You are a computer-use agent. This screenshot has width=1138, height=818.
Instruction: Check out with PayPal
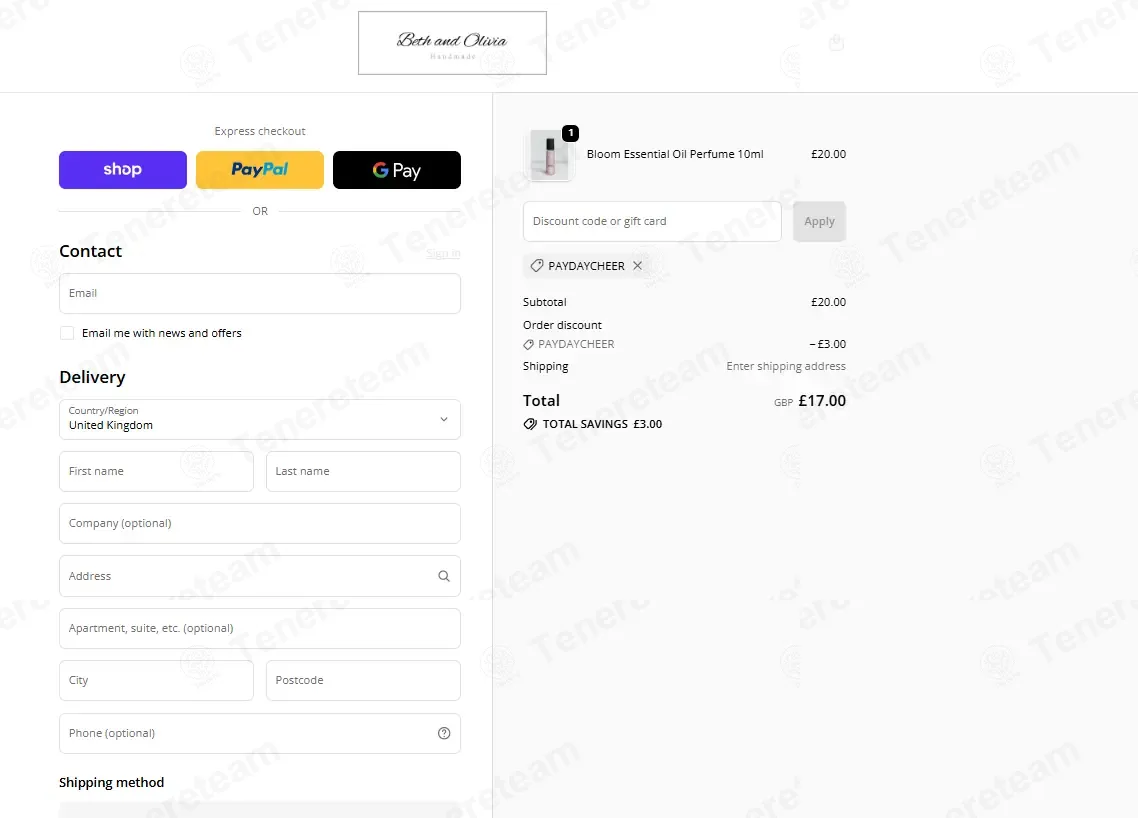click(260, 170)
